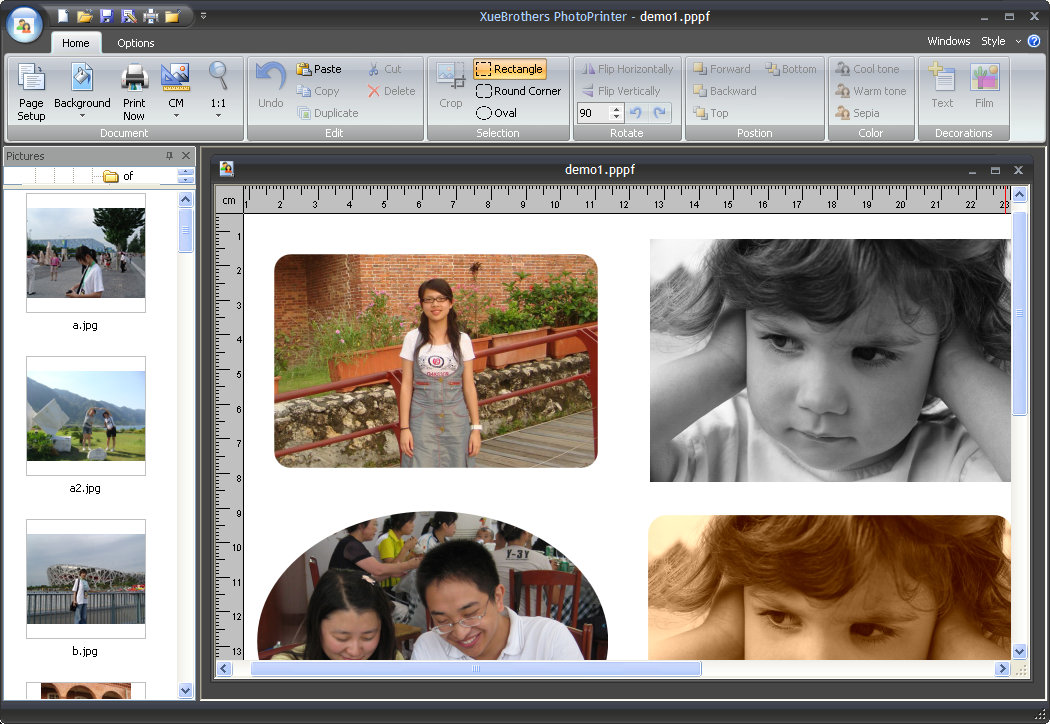Send the picture Backward
1050x724 pixels.
coord(725,91)
